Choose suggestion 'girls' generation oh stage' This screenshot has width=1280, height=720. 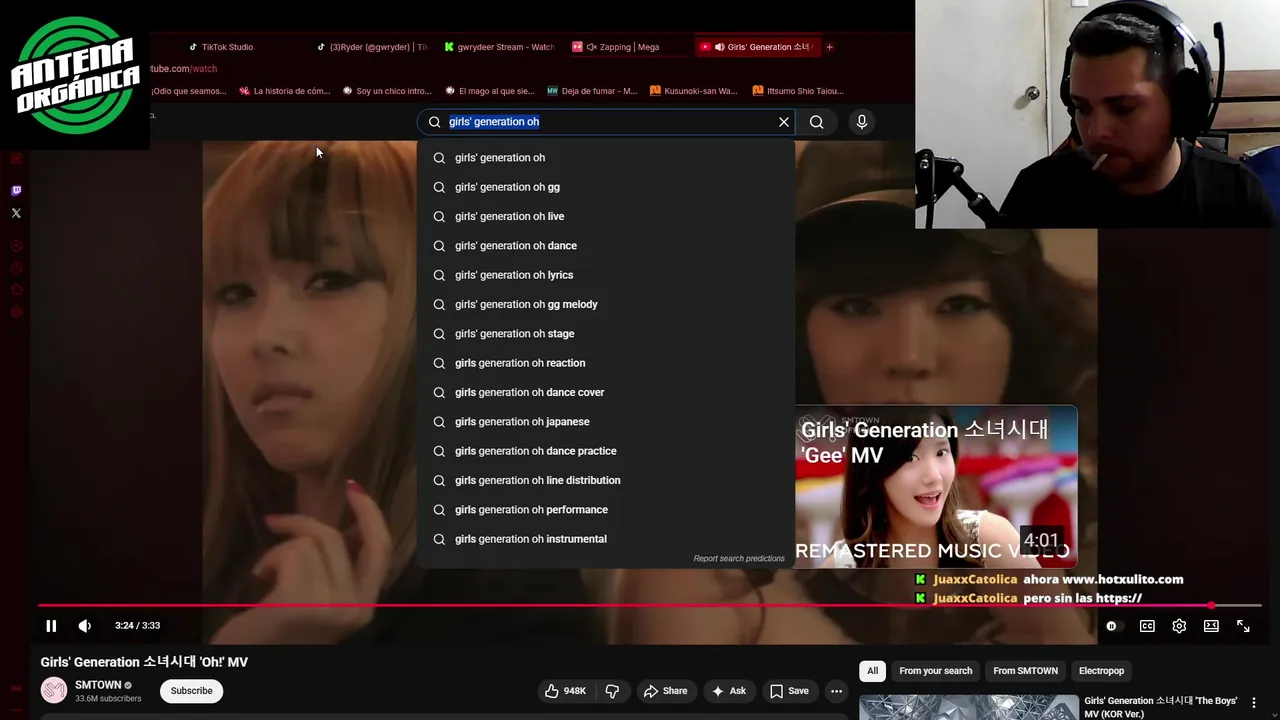tap(606, 334)
